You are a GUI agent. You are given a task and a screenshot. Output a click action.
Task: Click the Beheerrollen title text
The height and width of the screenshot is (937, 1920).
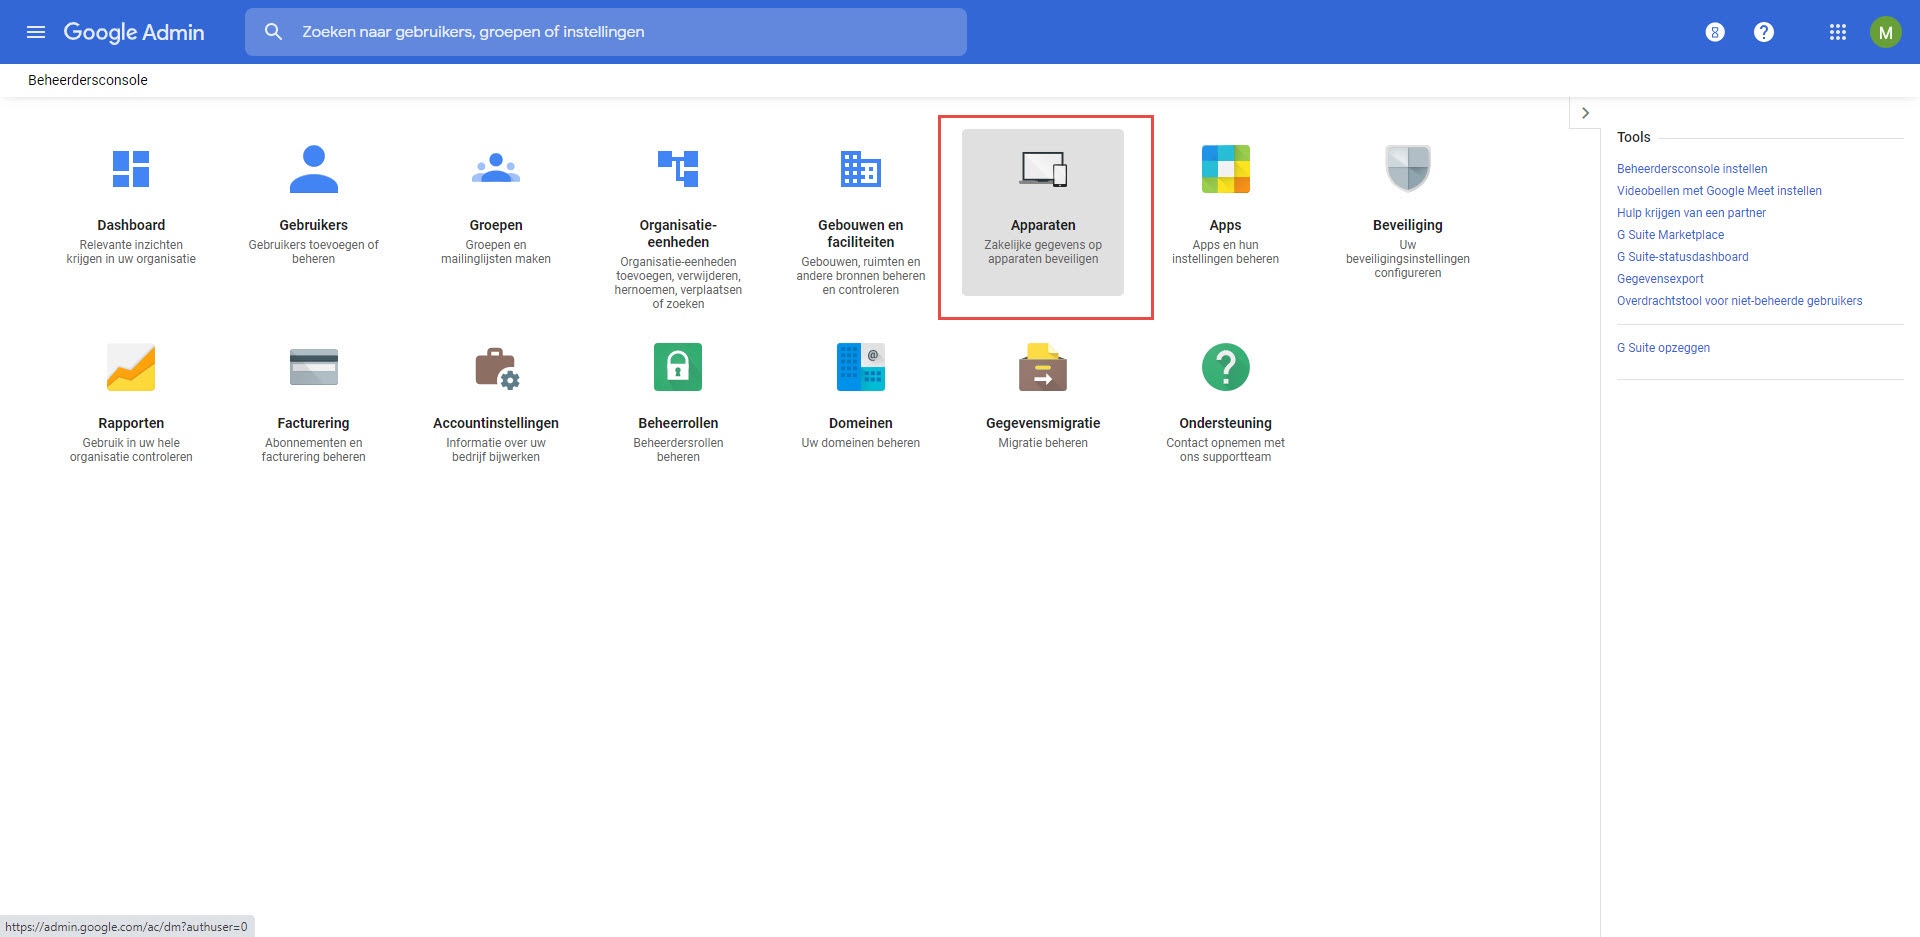[x=678, y=423]
